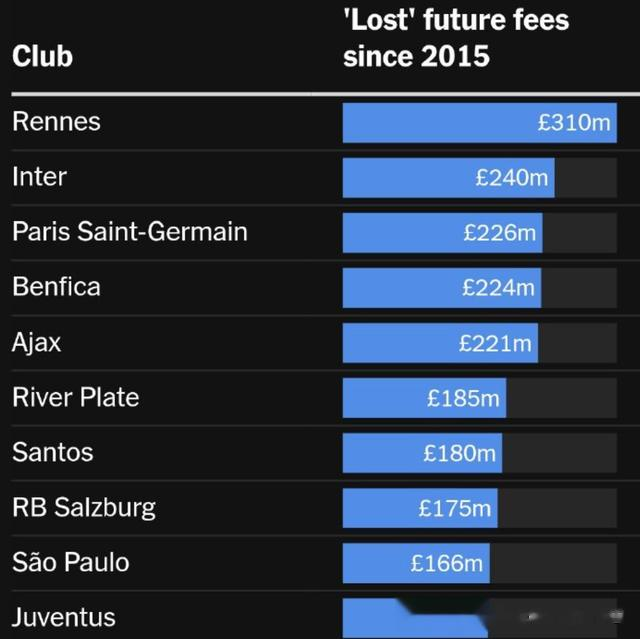Select the Juventus club name

click(x=64, y=617)
